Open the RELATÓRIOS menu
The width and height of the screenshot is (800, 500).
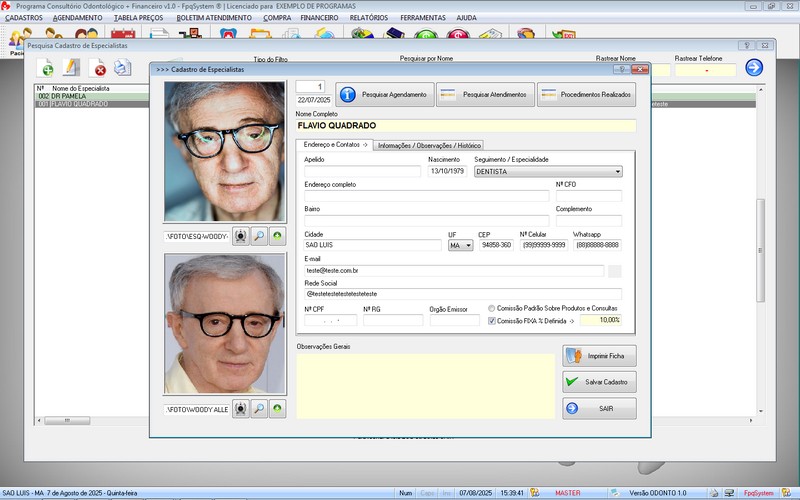[368, 18]
